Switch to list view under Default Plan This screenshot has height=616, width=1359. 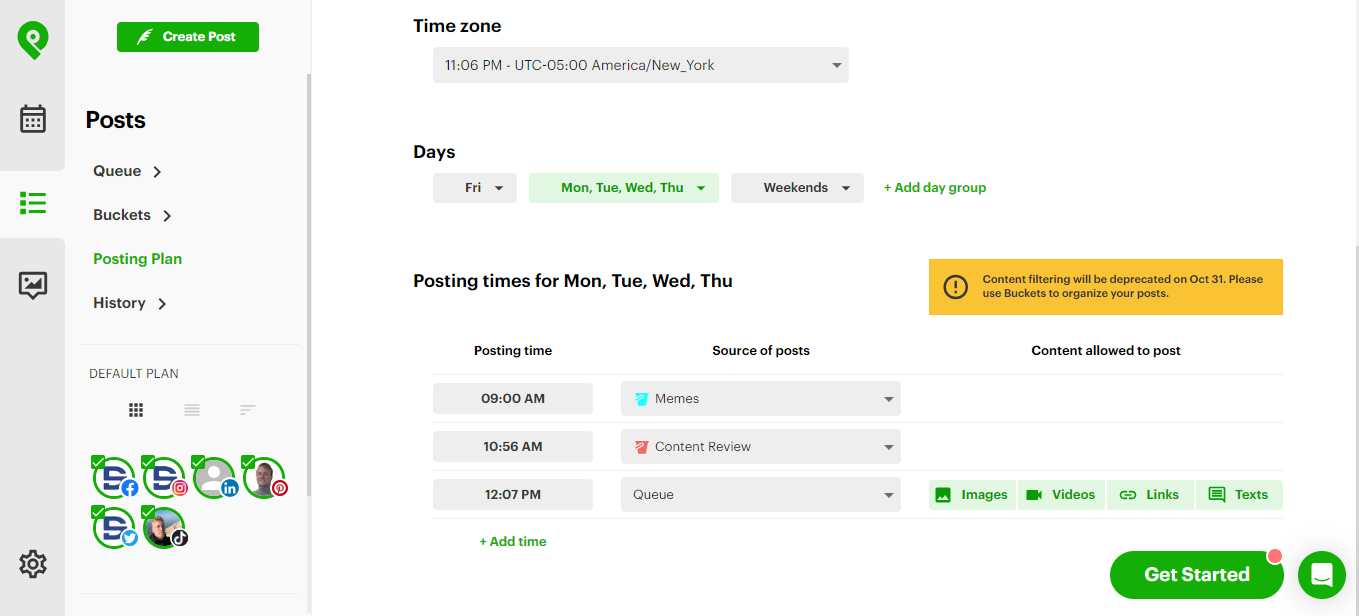point(191,409)
